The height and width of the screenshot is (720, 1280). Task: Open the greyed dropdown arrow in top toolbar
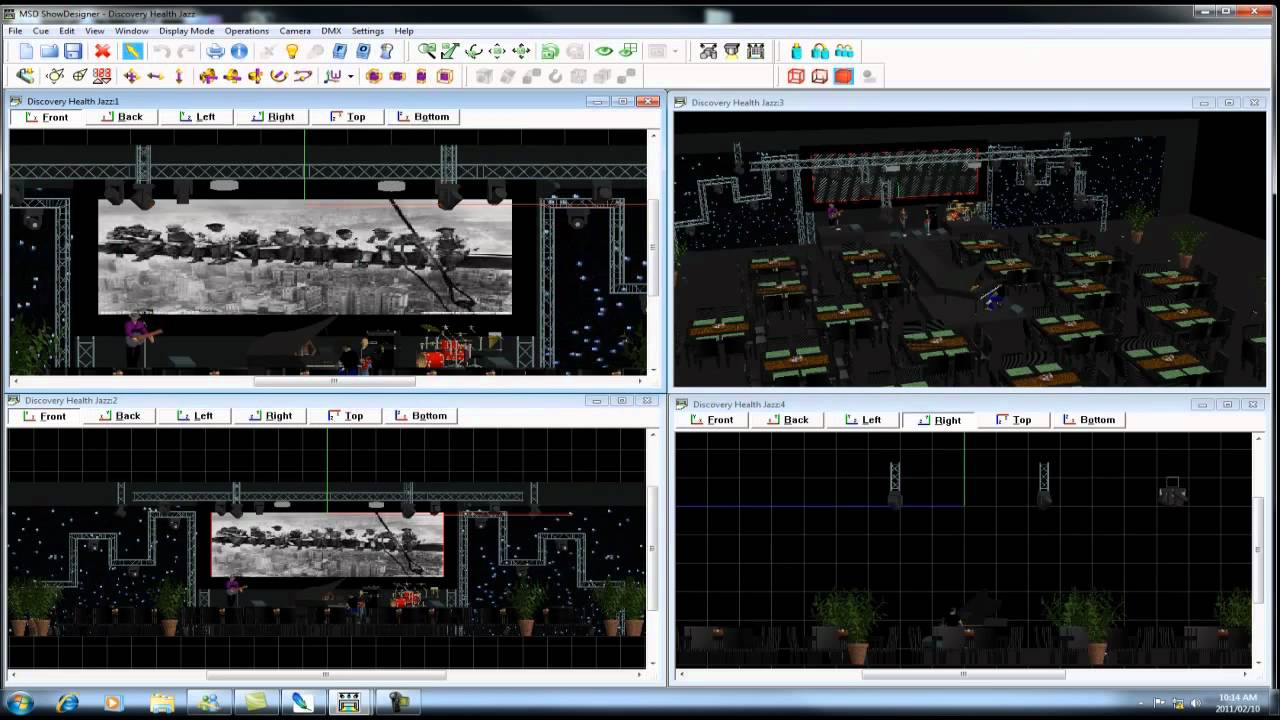click(x=676, y=51)
